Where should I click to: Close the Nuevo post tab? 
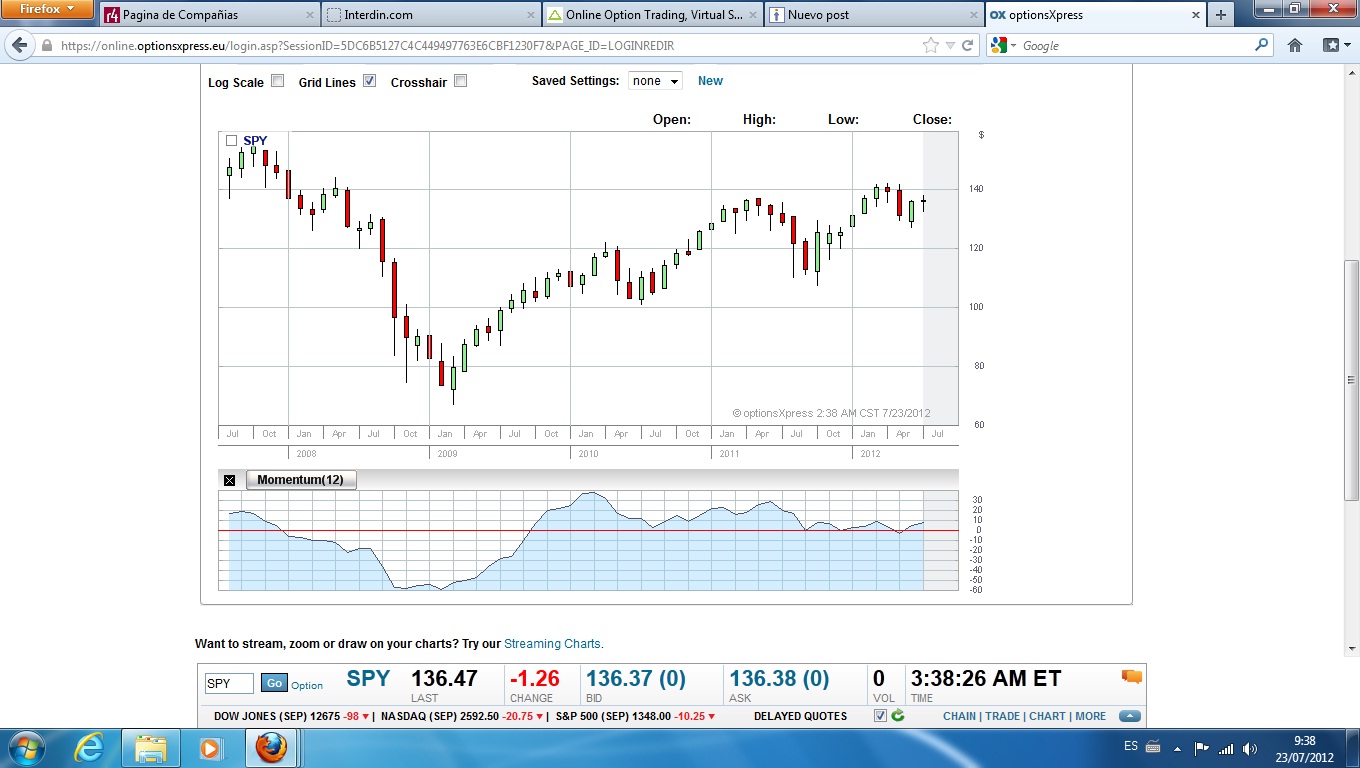[973, 15]
